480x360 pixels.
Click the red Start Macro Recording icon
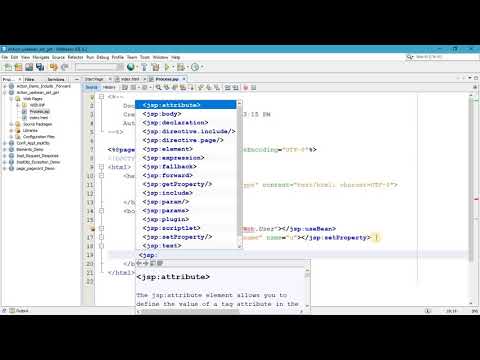246,88
